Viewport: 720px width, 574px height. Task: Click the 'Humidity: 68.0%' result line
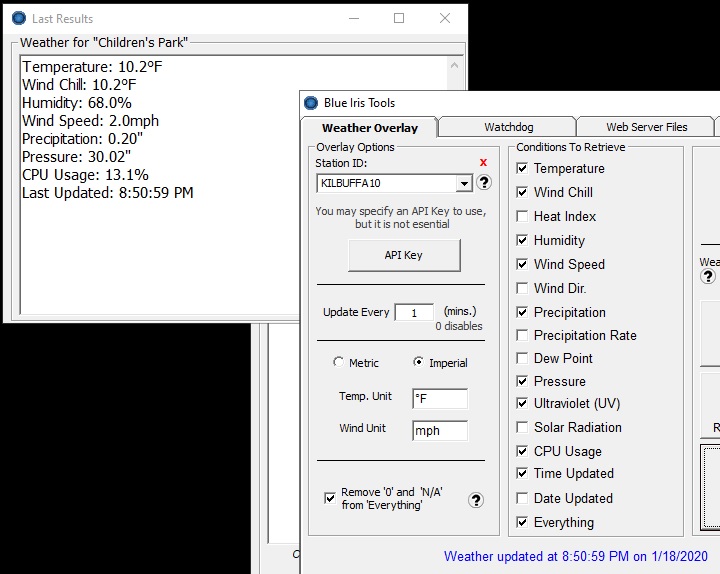[x=77, y=103]
